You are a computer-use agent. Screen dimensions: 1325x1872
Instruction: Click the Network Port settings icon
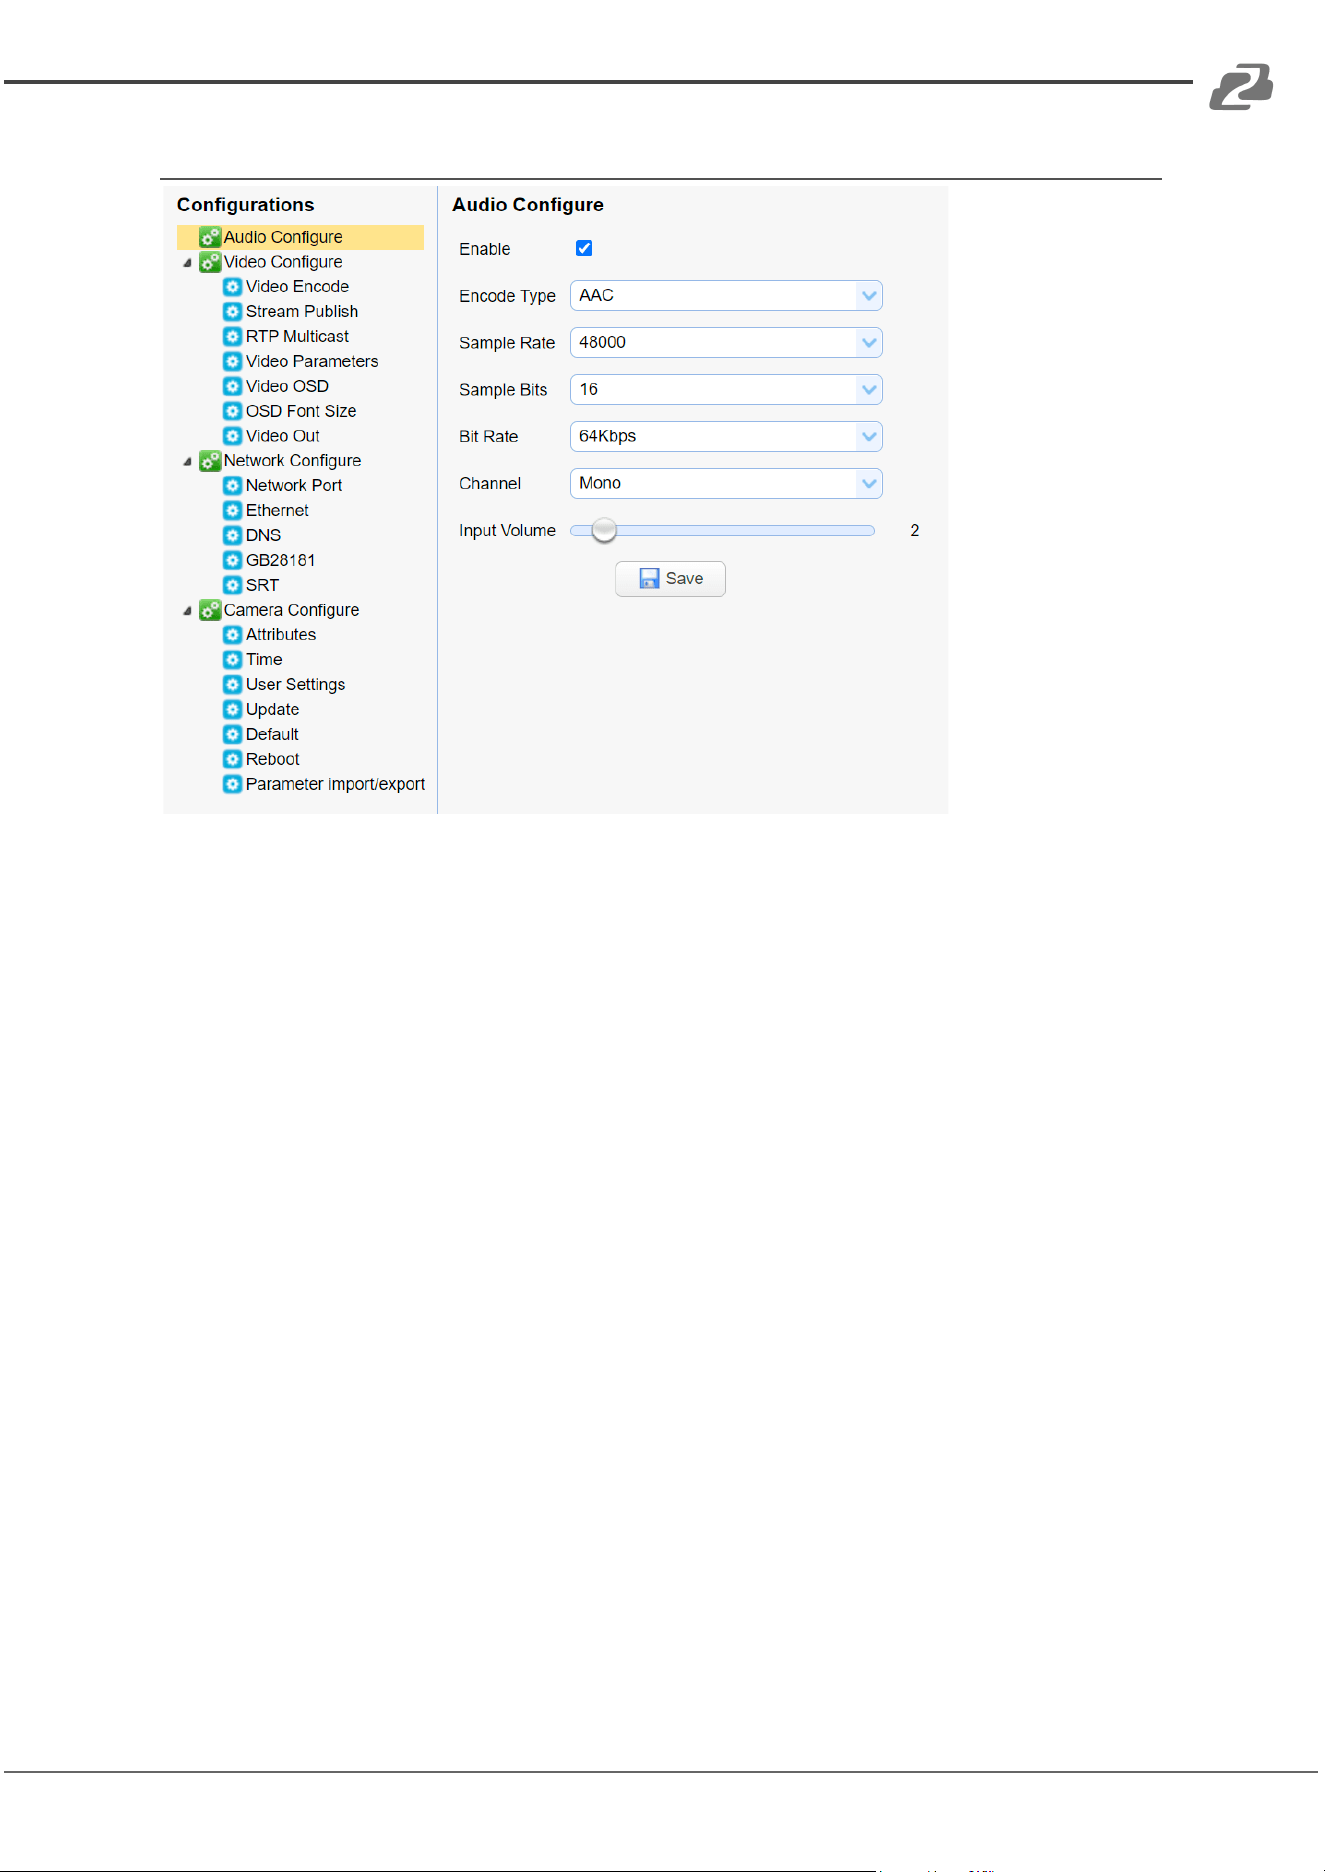(232, 486)
